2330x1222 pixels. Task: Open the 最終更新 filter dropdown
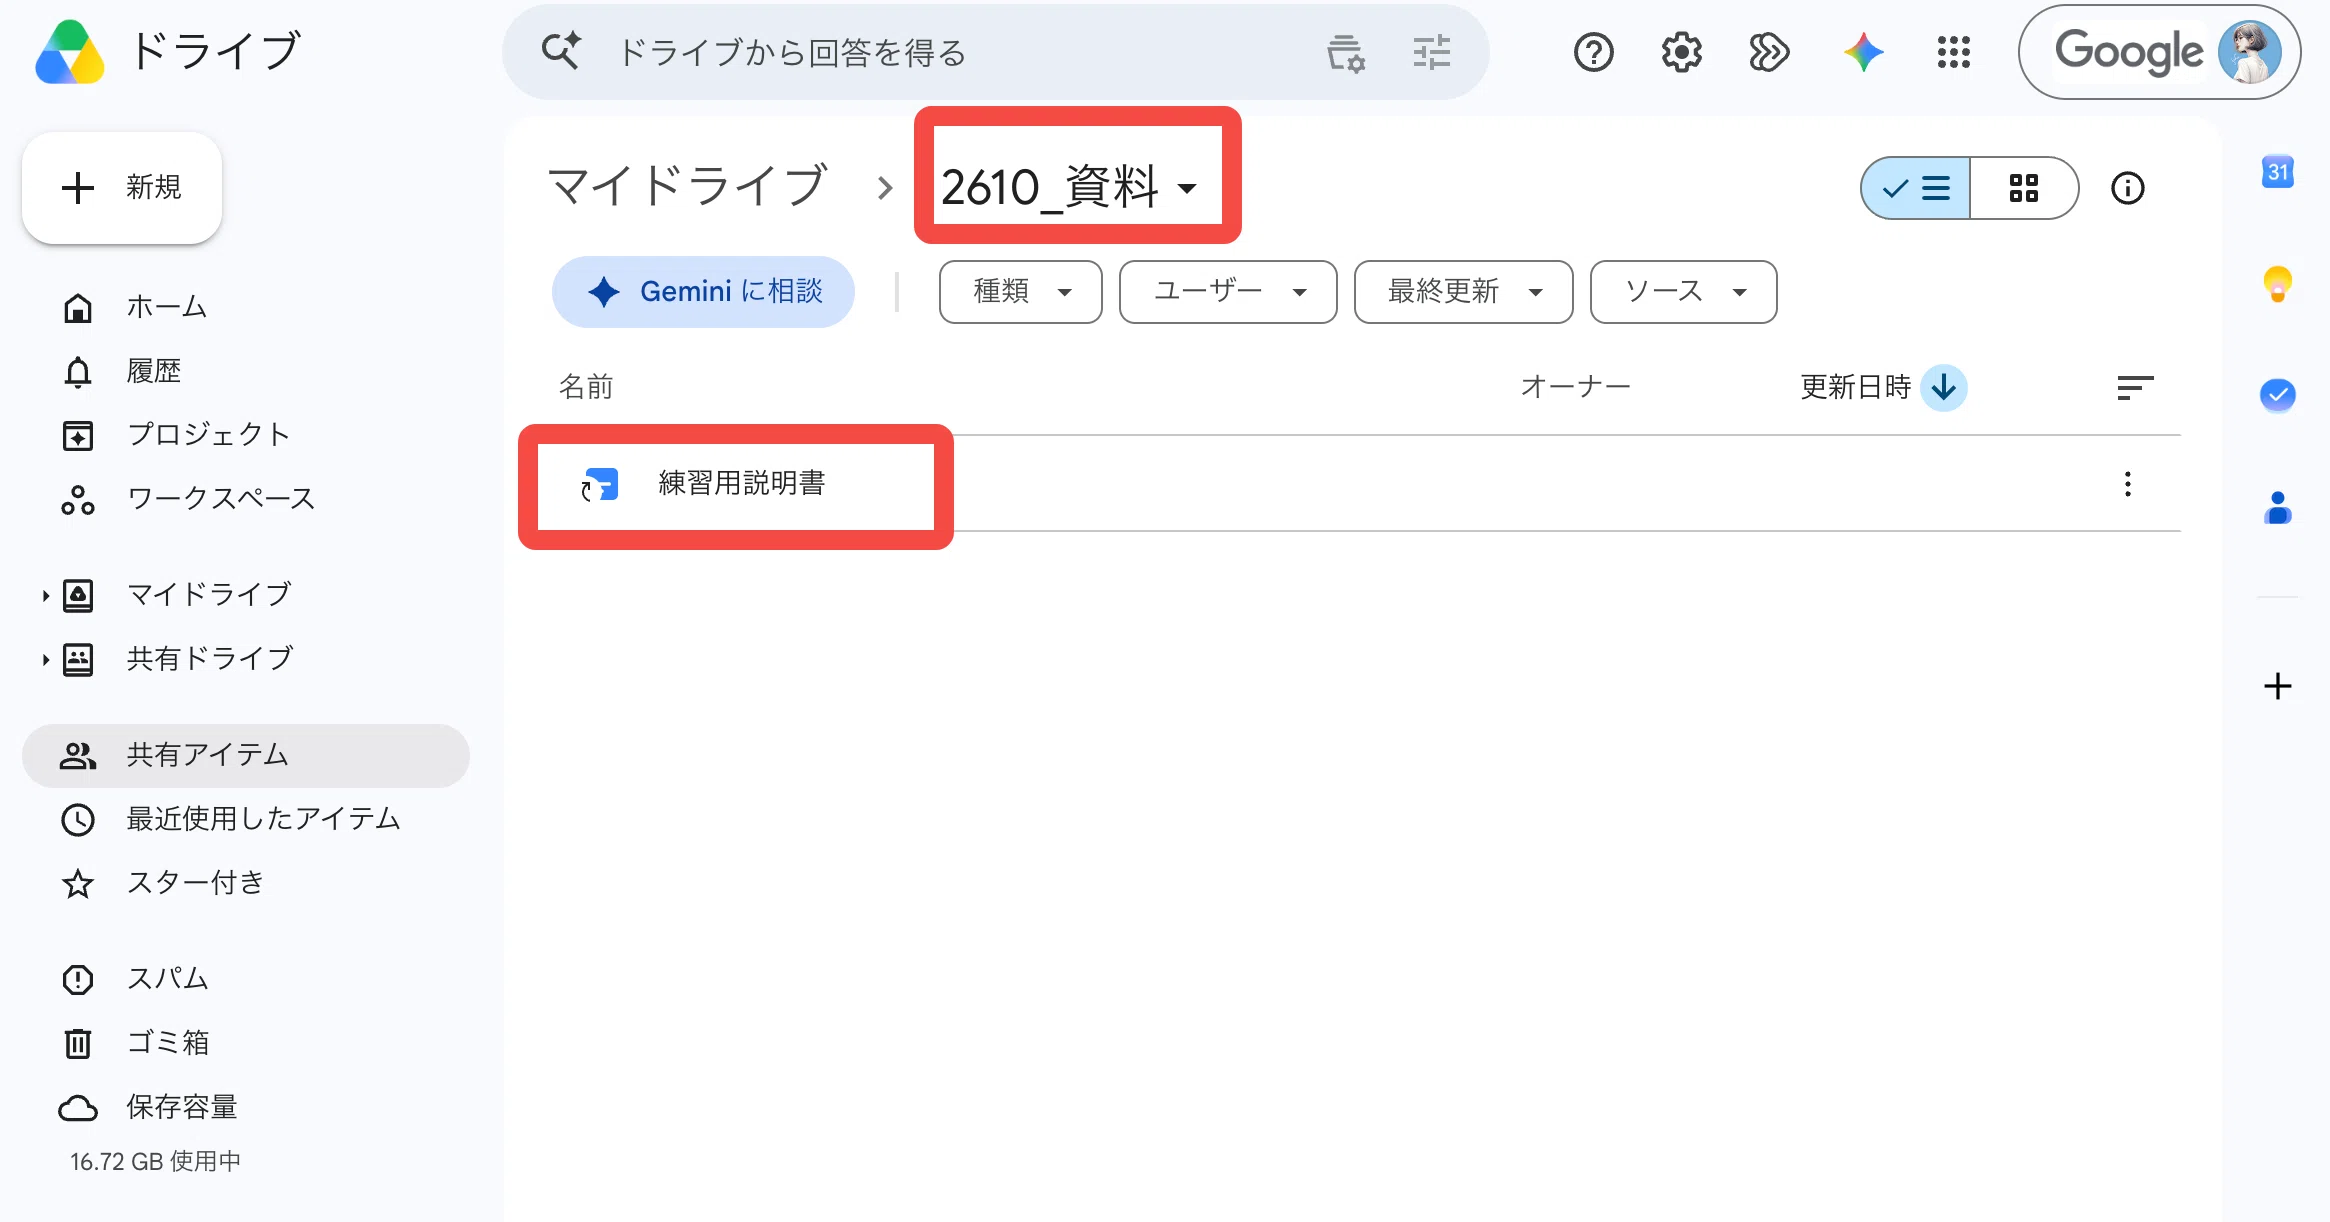point(1463,292)
